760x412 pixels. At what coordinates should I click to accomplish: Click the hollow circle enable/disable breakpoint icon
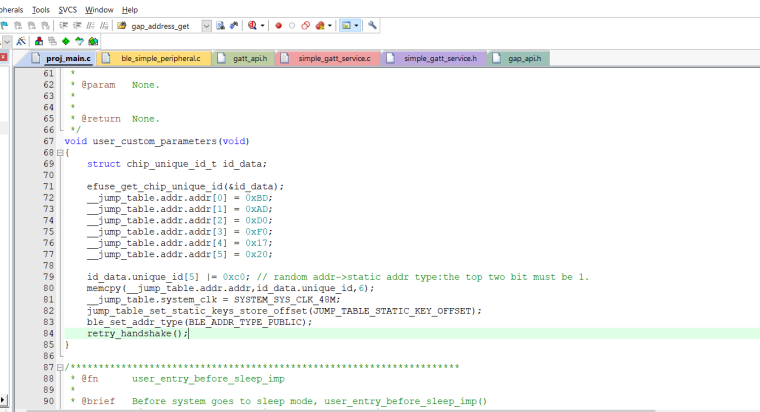coord(291,24)
